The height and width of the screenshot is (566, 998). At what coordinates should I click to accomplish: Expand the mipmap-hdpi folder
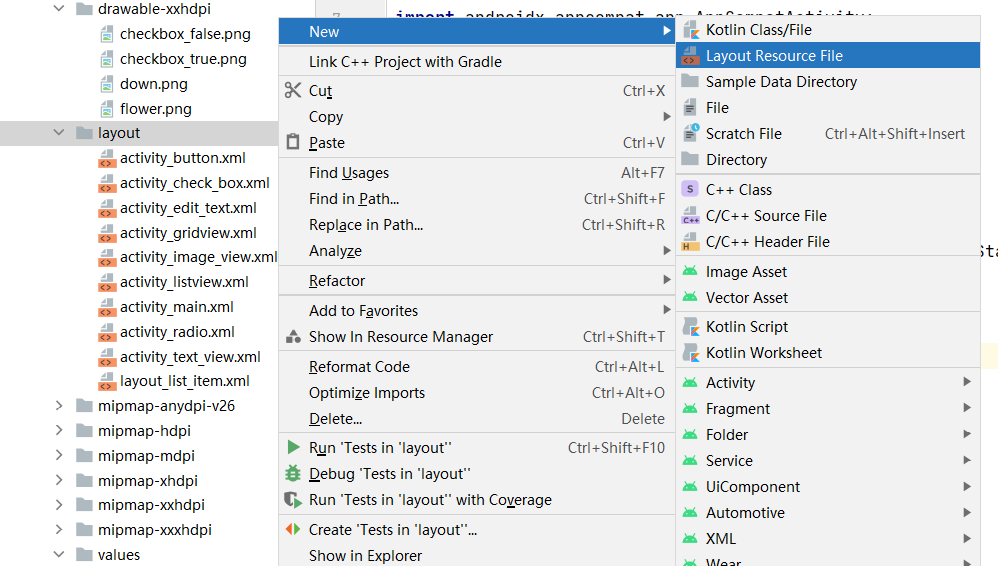(x=58, y=431)
